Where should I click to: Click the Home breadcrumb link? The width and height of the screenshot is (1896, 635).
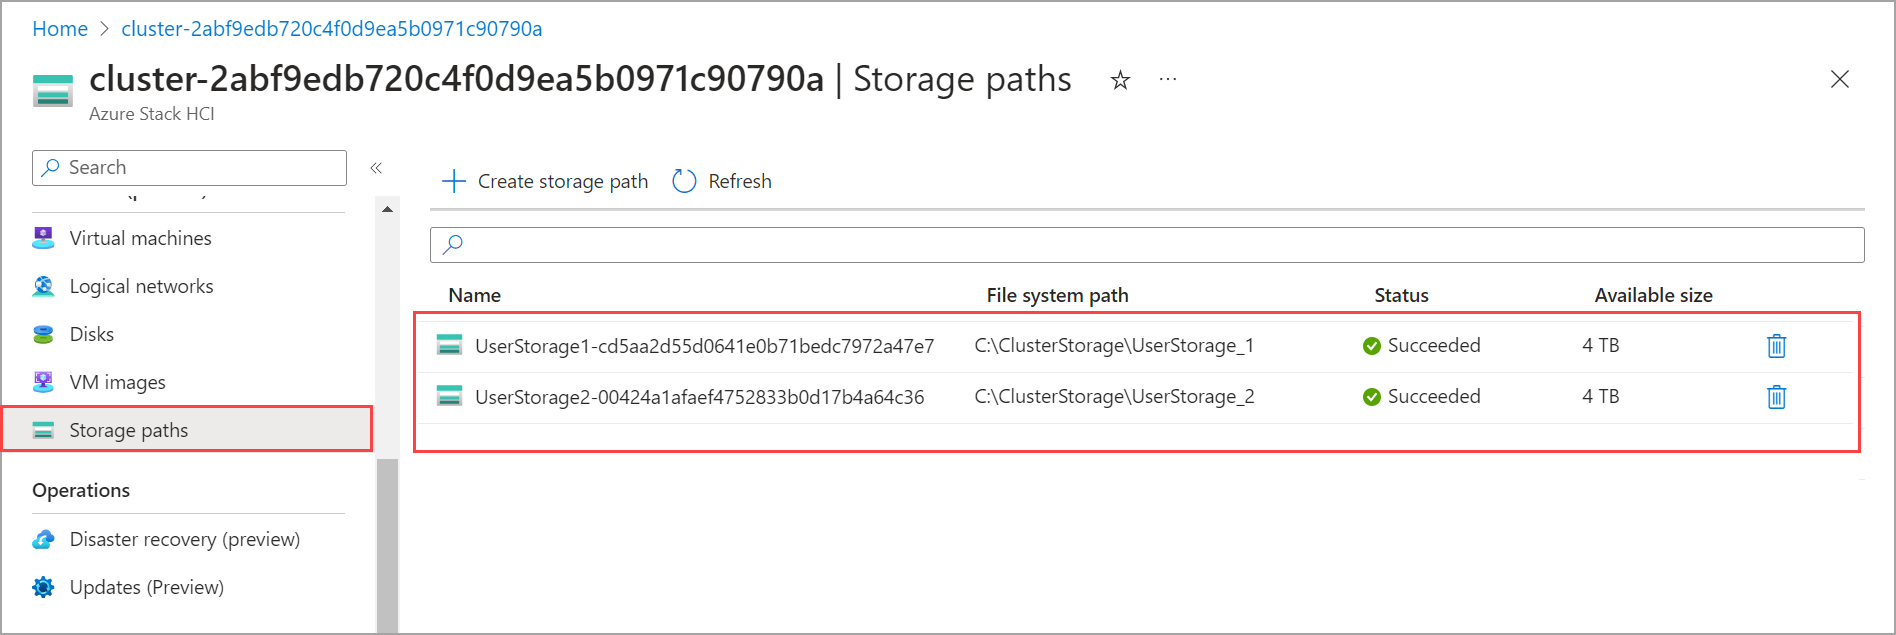coord(60,29)
